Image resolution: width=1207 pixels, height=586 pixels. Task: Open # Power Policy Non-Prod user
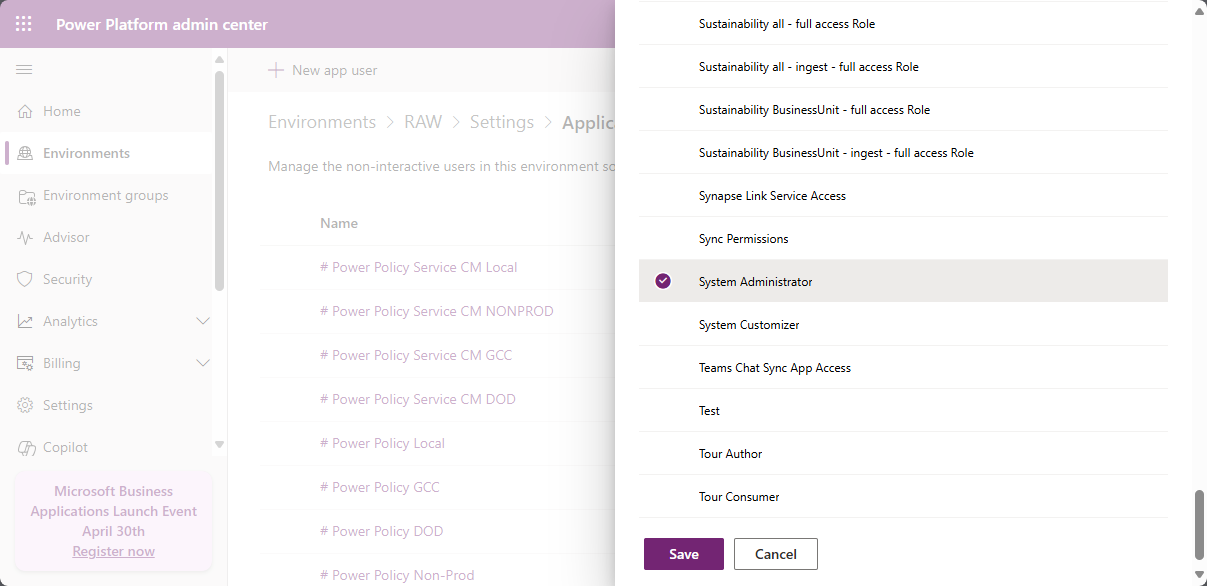point(397,575)
